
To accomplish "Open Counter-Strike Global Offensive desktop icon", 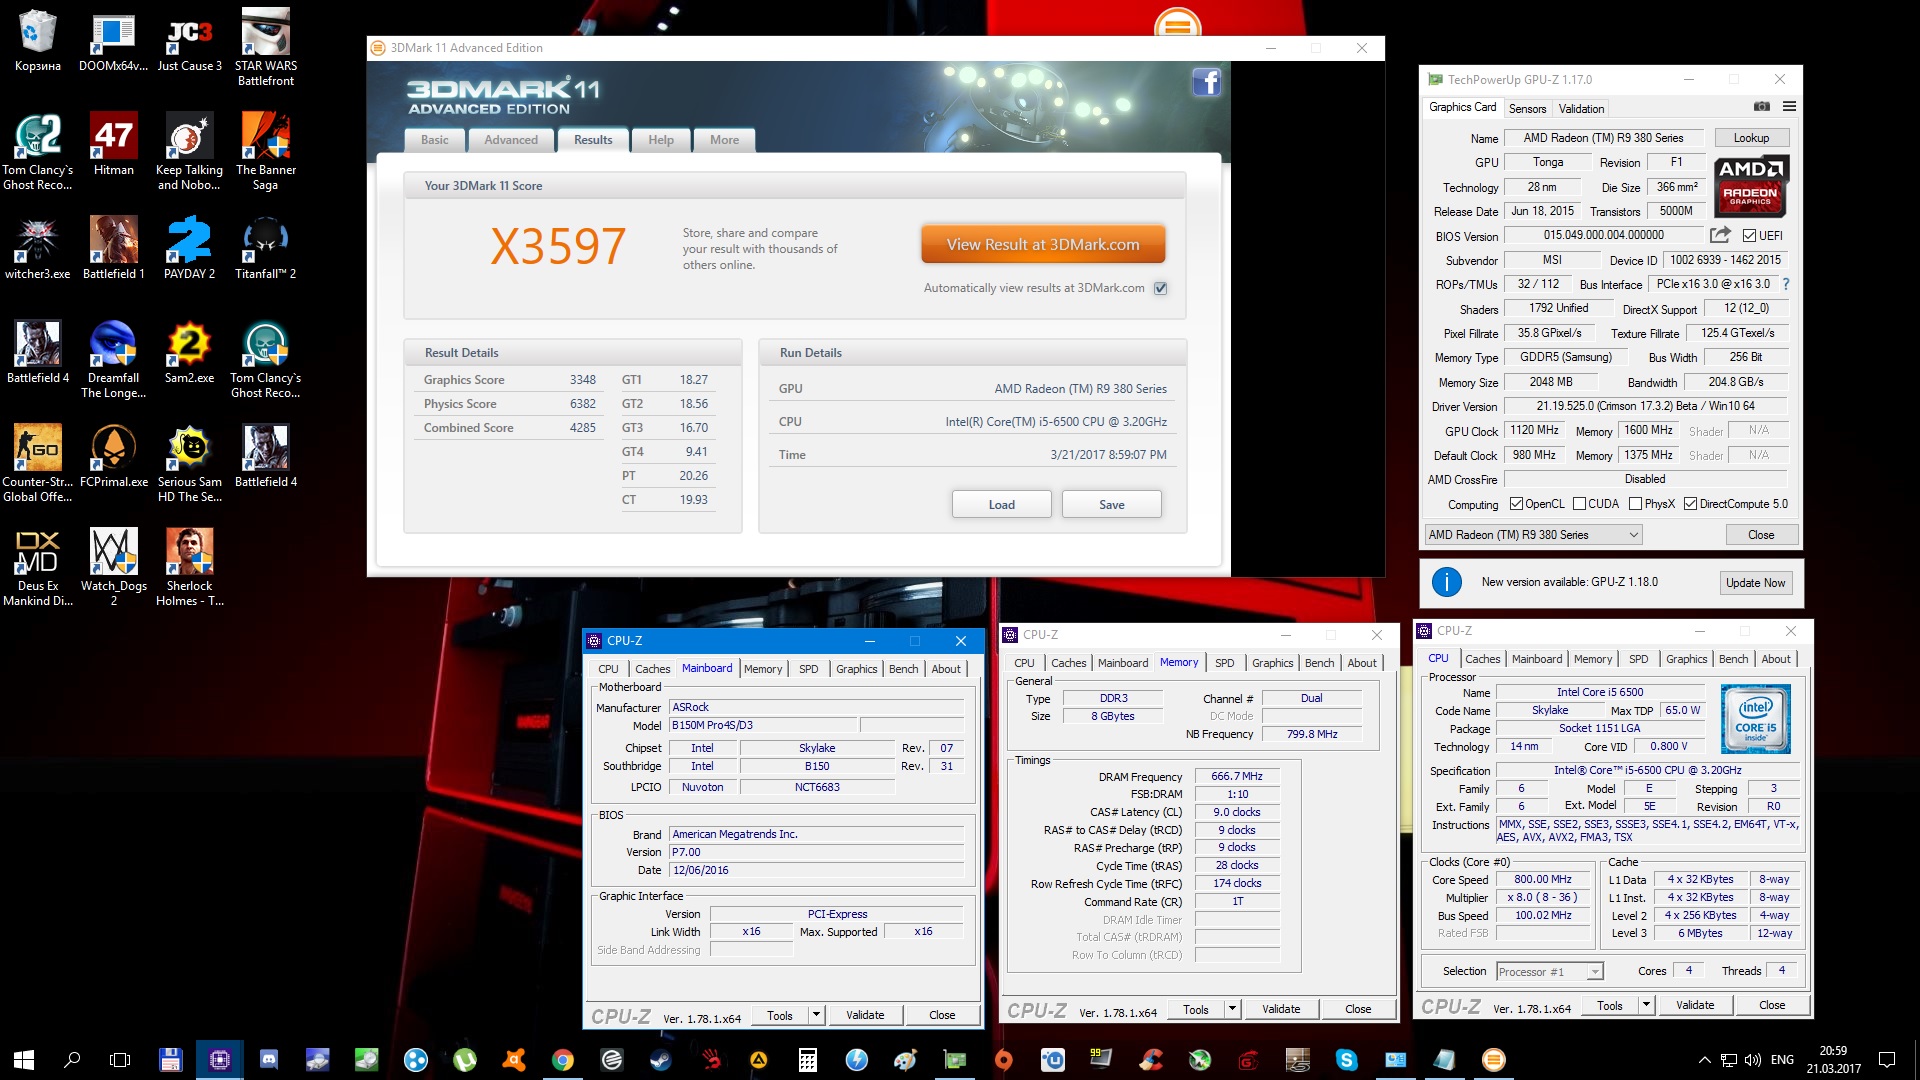I will 37,463.
